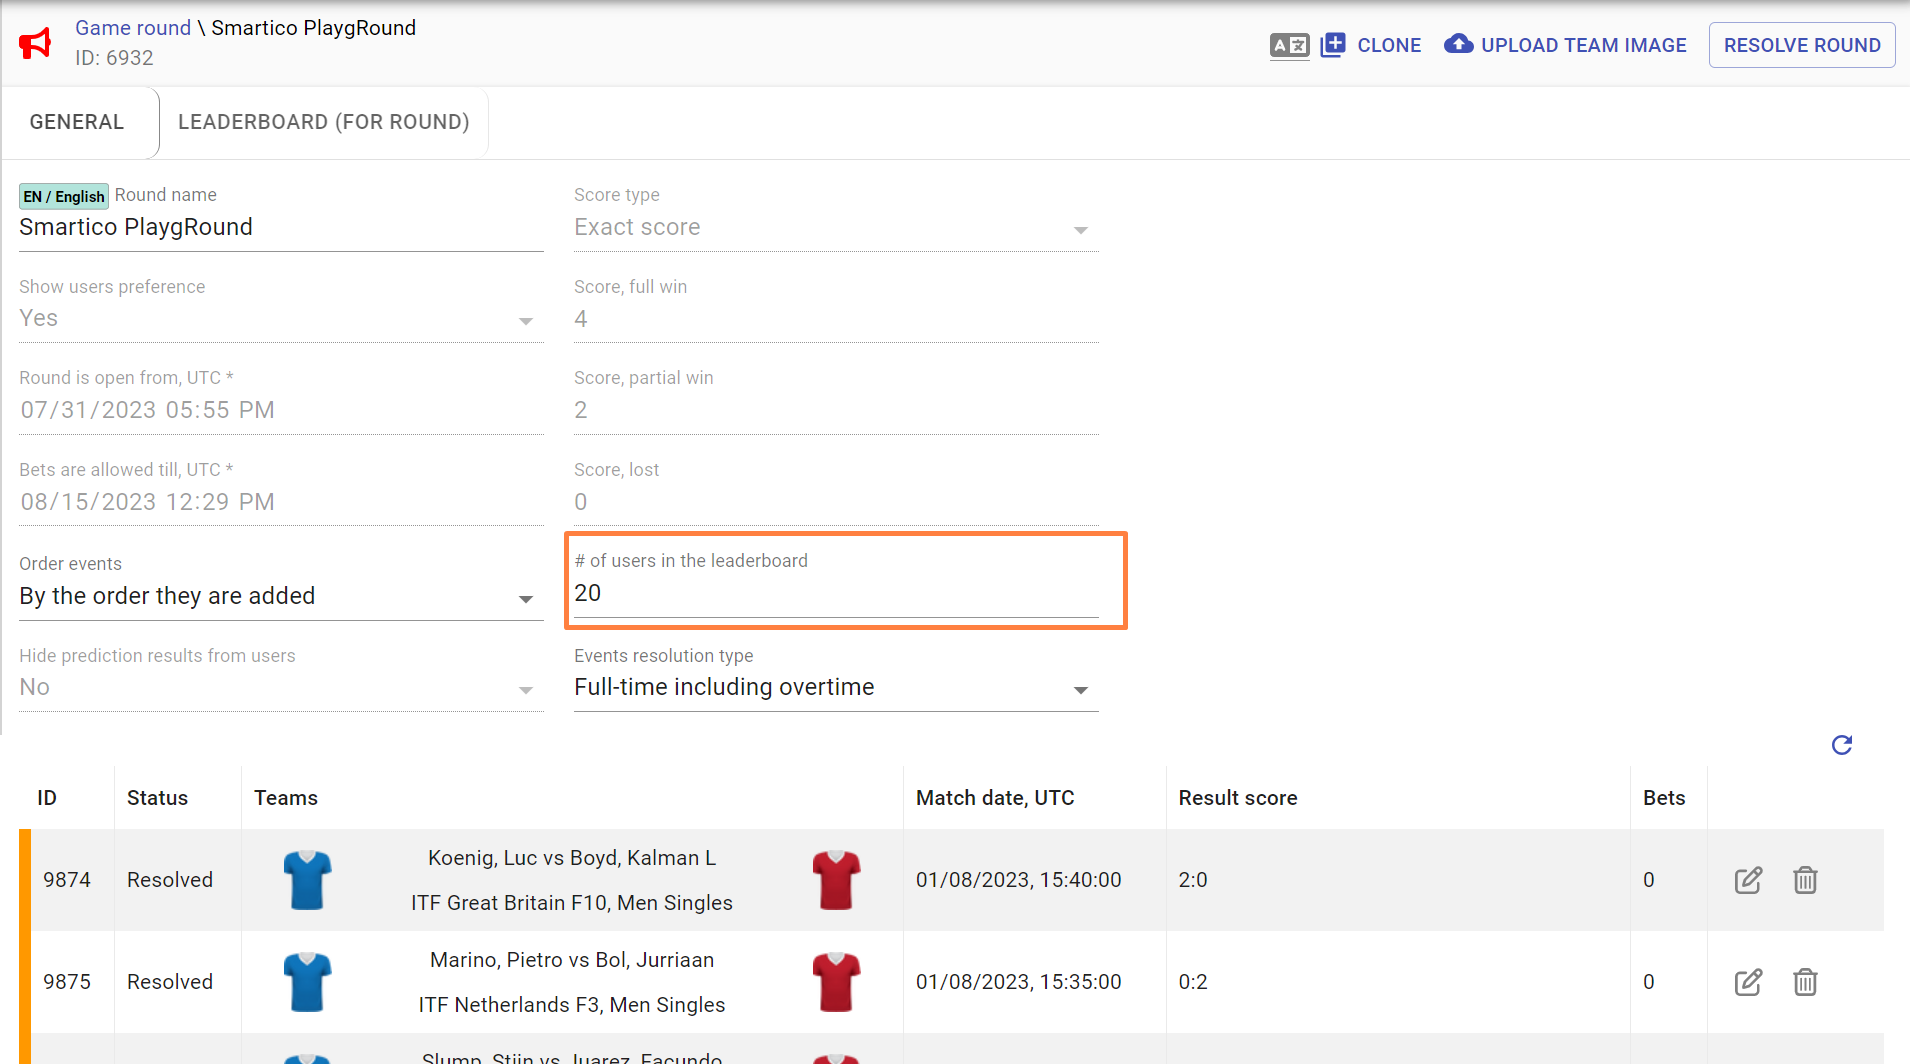Expand the Events resolution type dropdown
Image resolution: width=1910 pixels, height=1064 pixels.
[835, 688]
